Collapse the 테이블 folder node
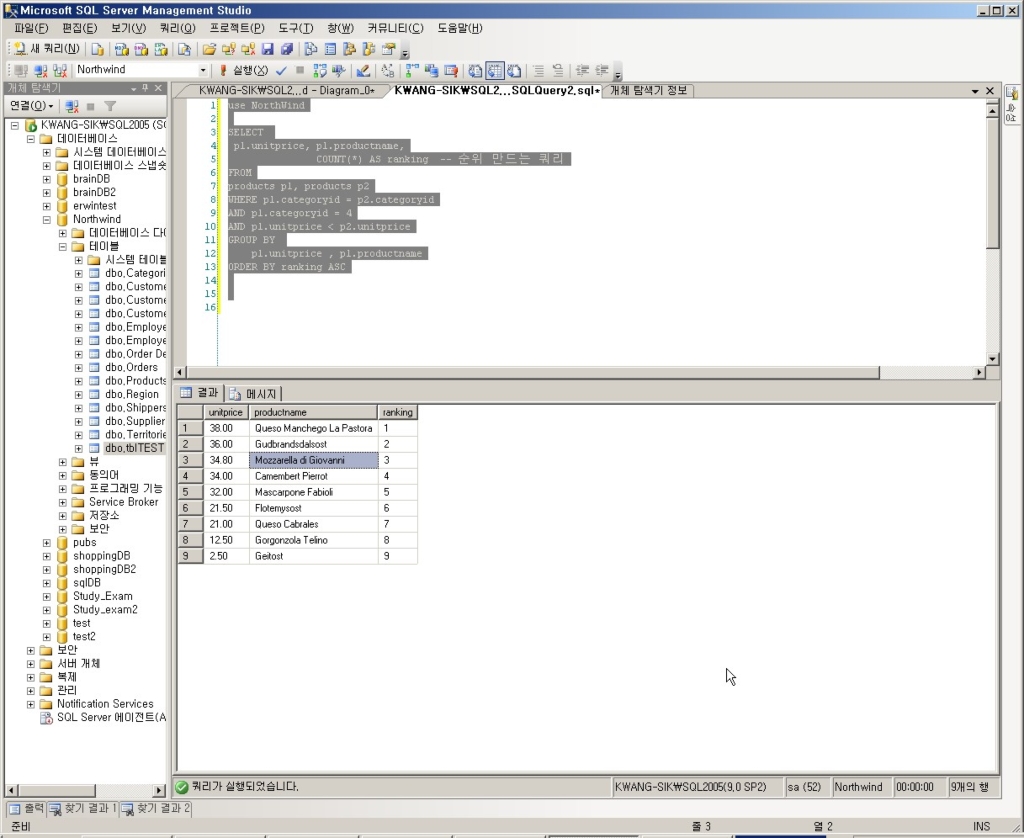The width and height of the screenshot is (1024, 838). (x=63, y=246)
